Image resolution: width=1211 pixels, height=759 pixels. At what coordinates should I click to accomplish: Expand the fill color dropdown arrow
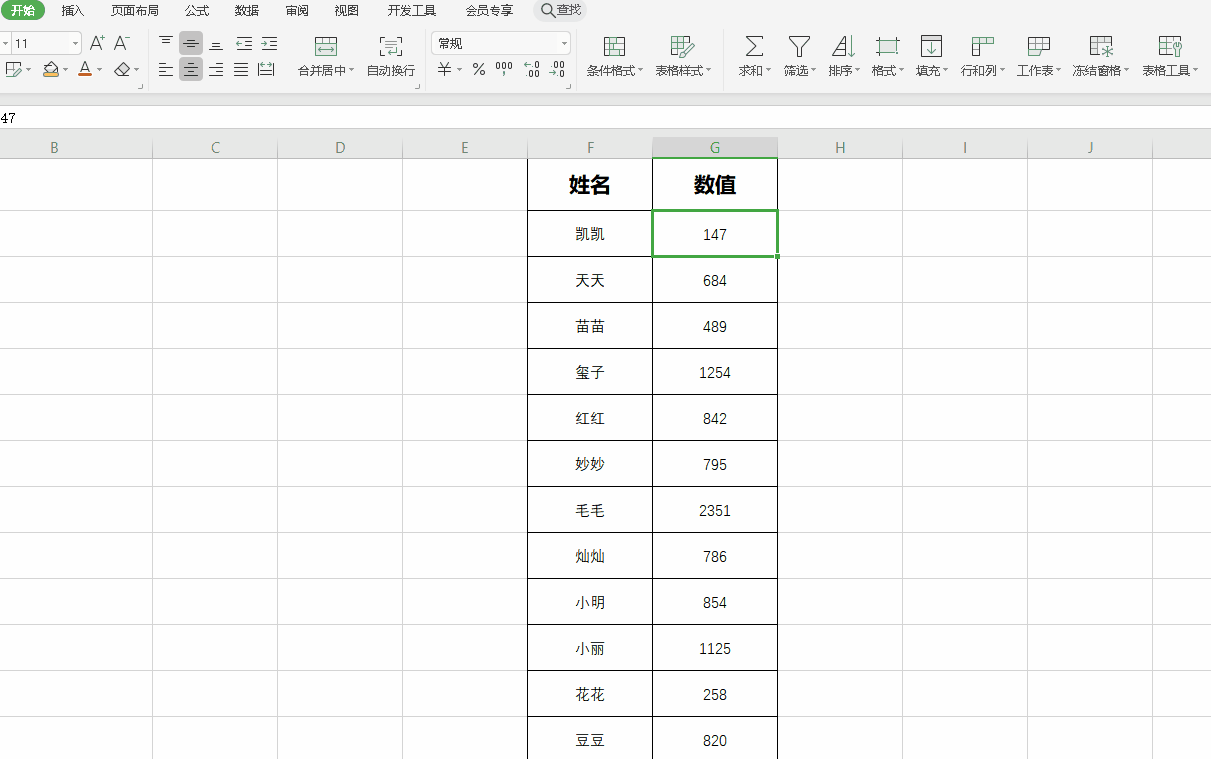[66, 70]
